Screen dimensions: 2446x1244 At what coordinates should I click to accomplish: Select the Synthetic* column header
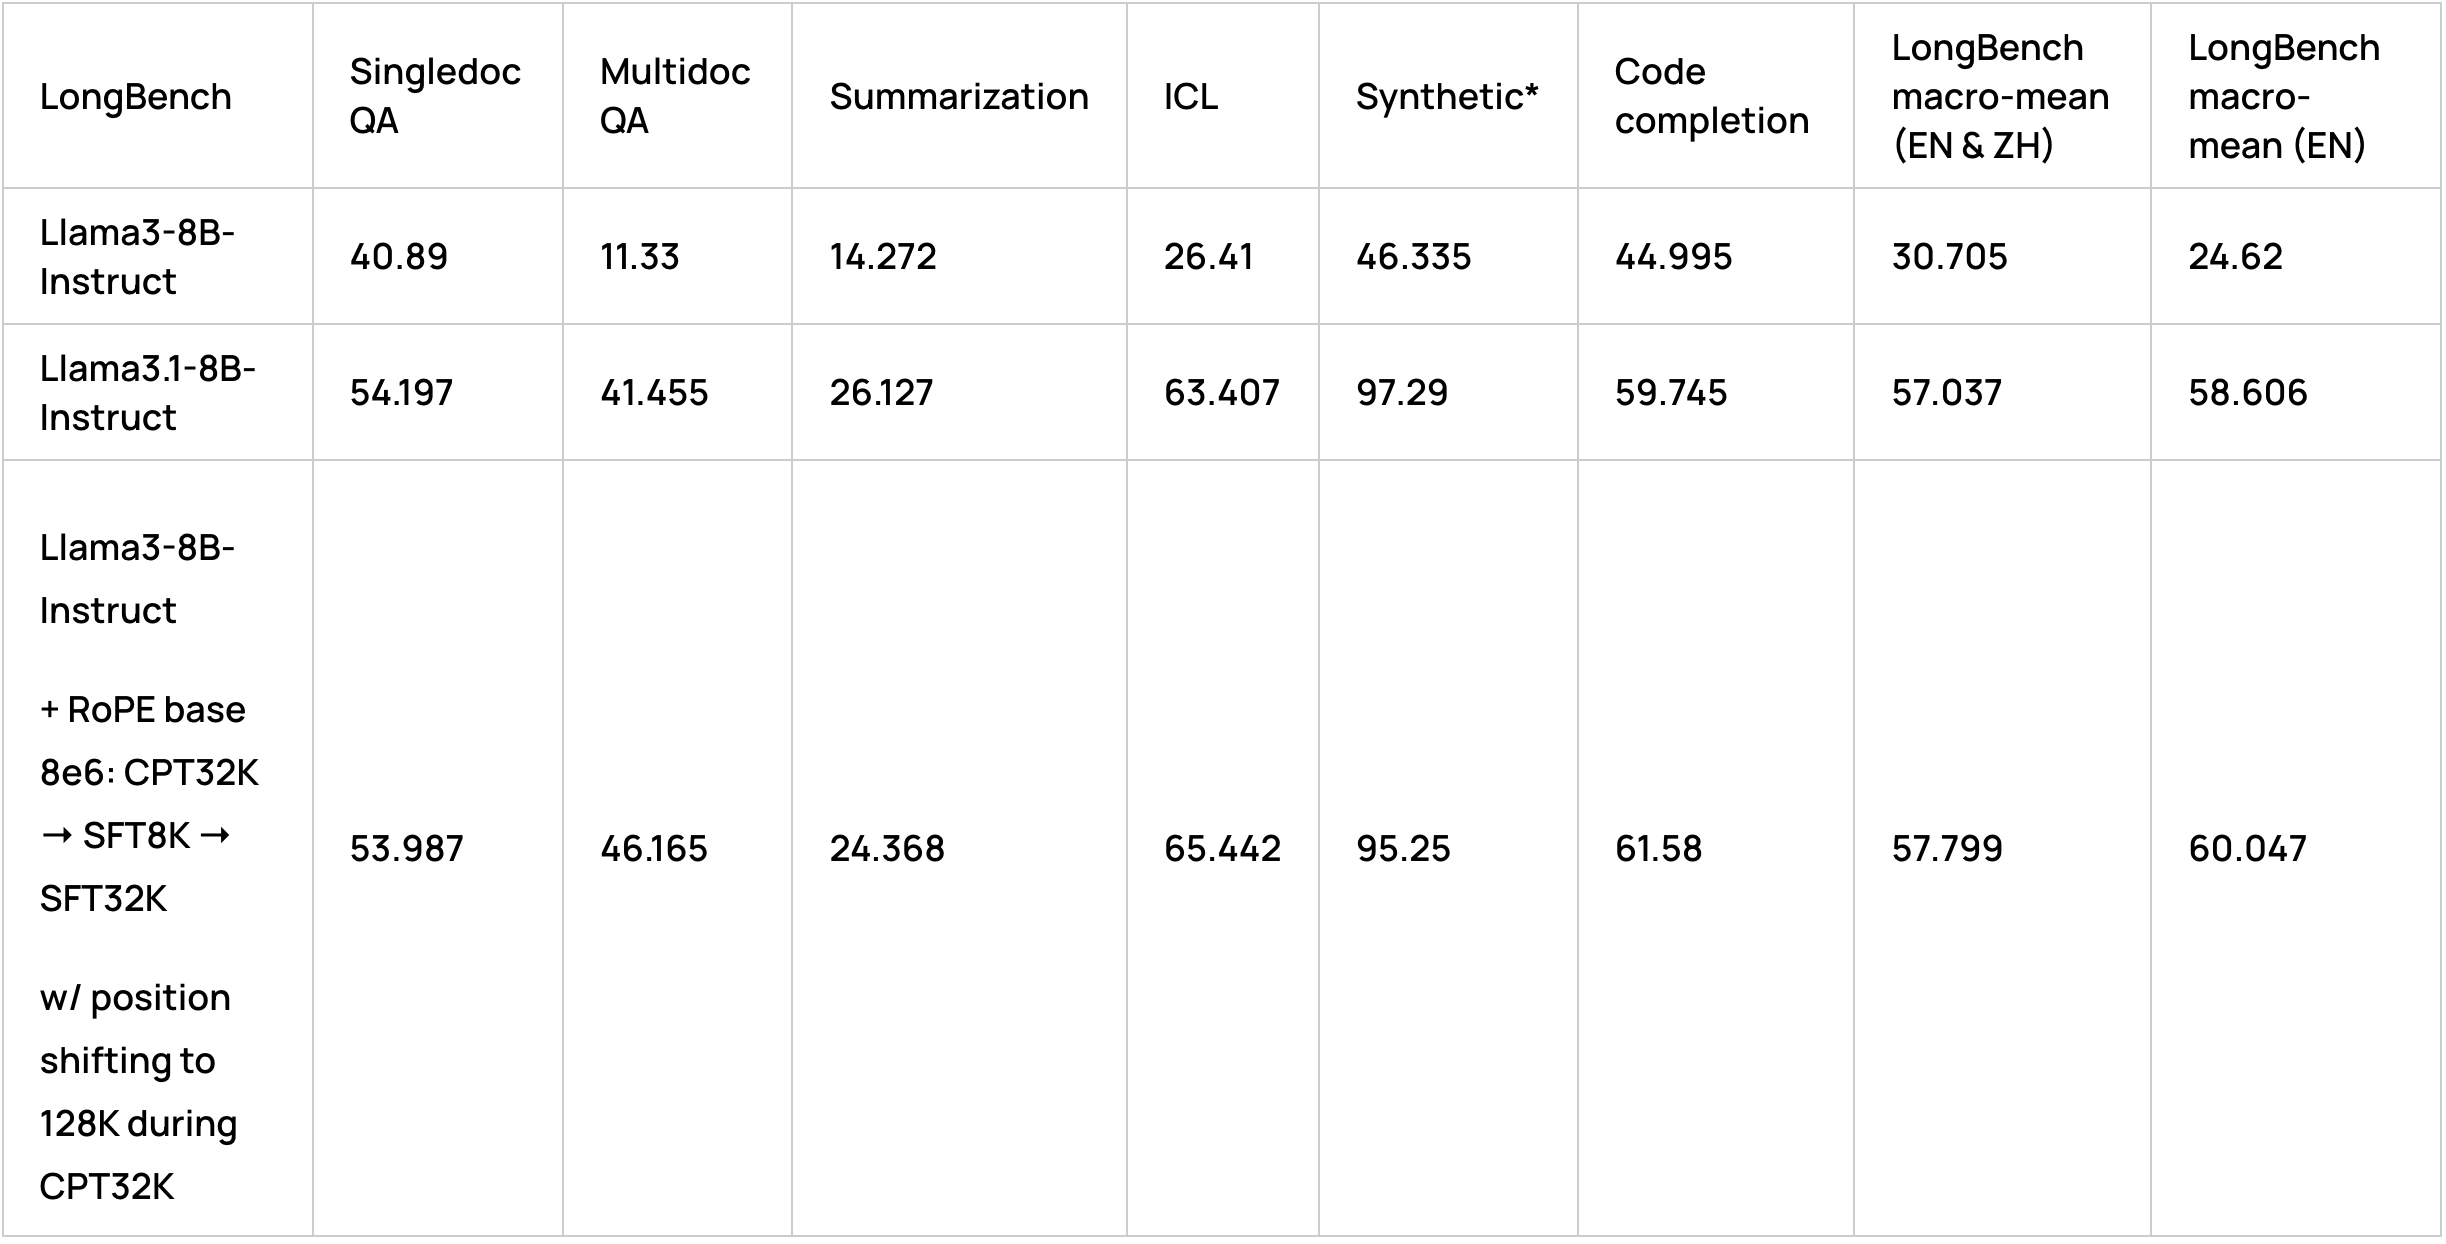pyautogui.click(x=1447, y=96)
